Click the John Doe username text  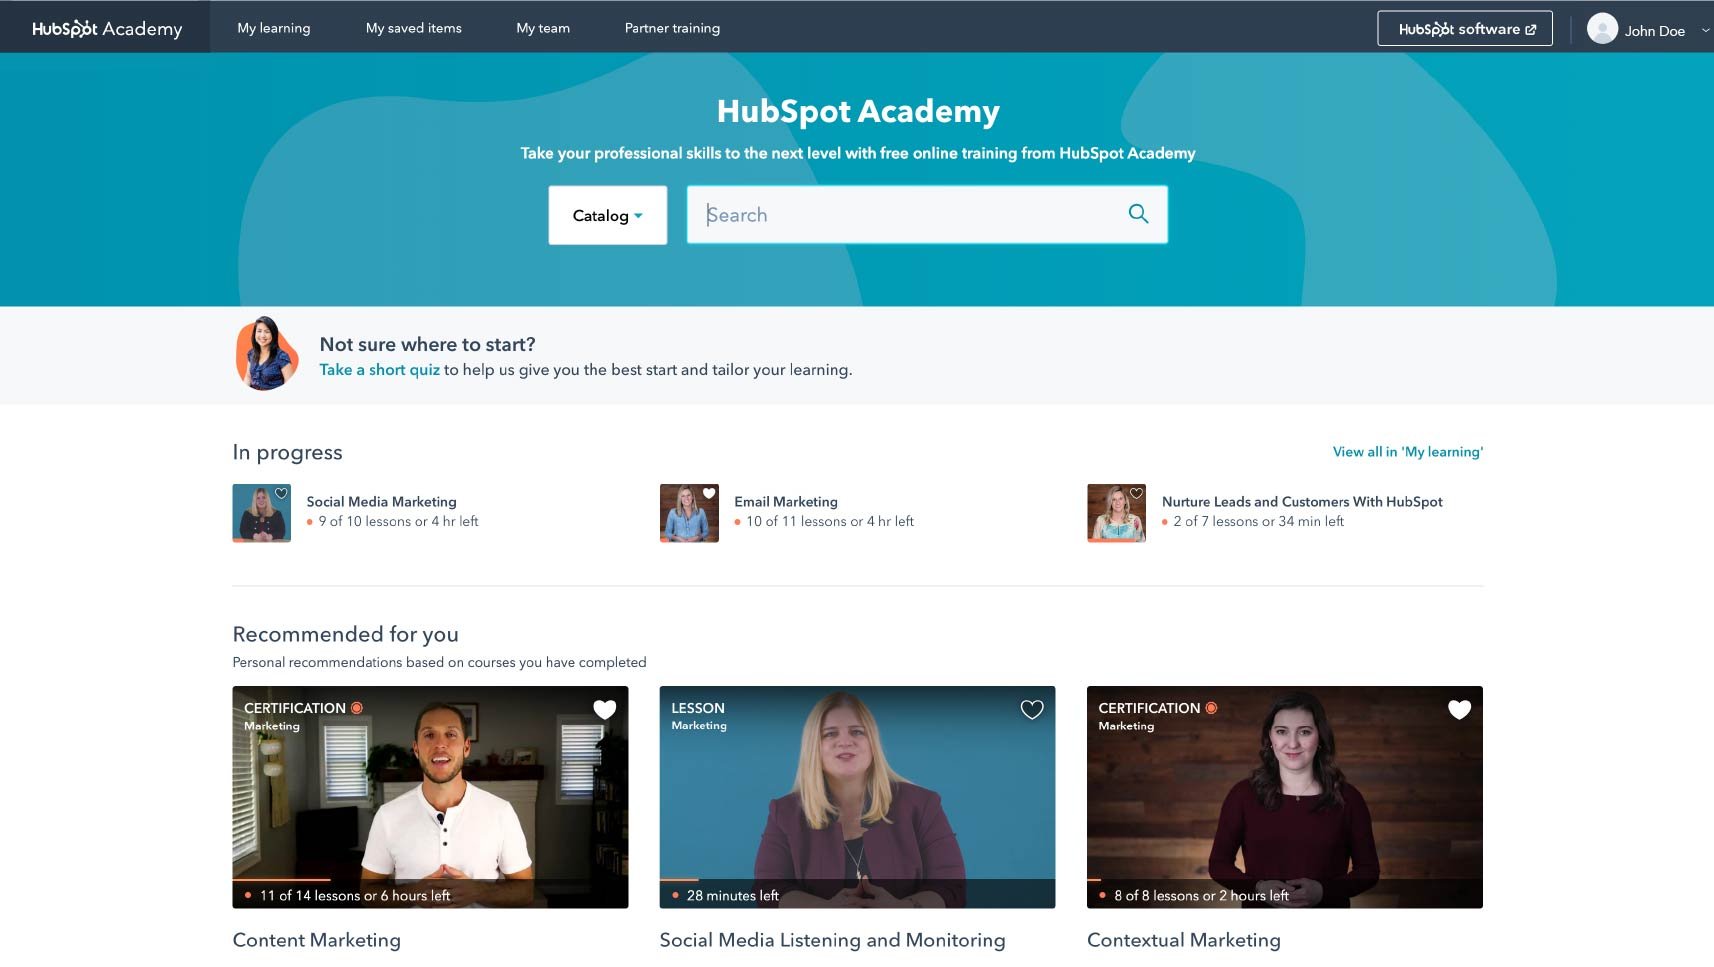coord(1654,31)
